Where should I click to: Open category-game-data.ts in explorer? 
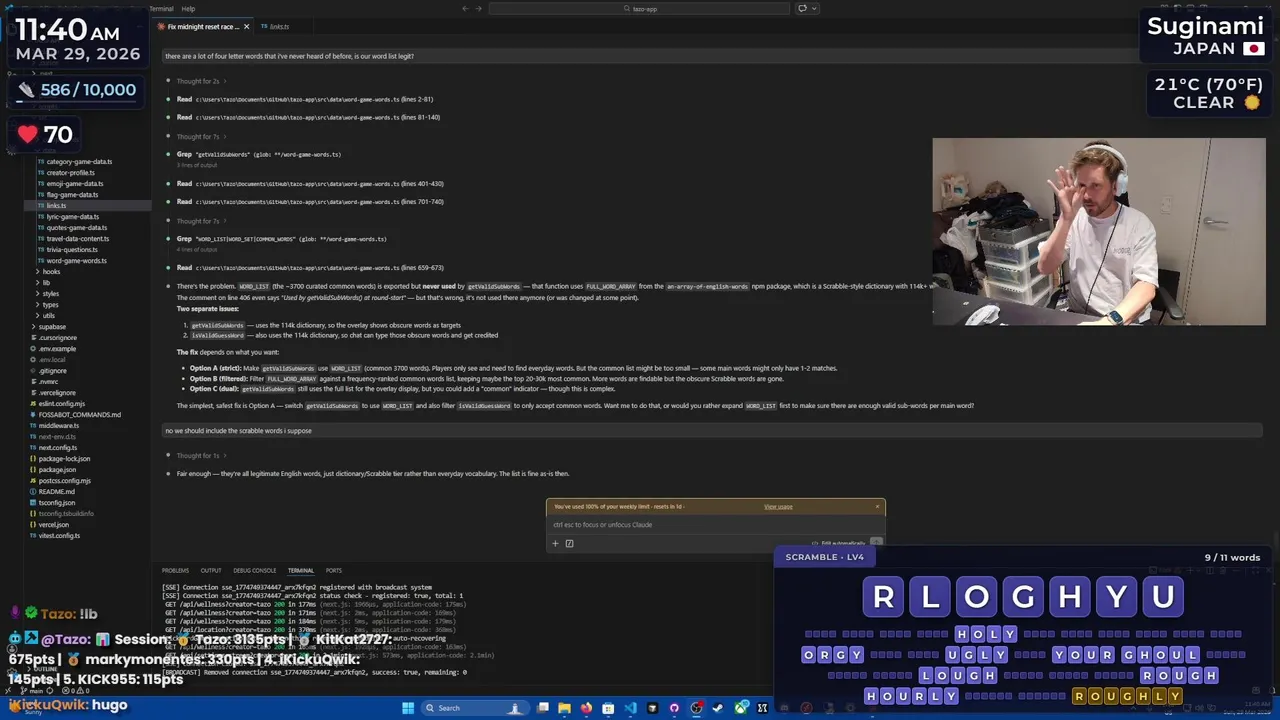tap(79, 162)
